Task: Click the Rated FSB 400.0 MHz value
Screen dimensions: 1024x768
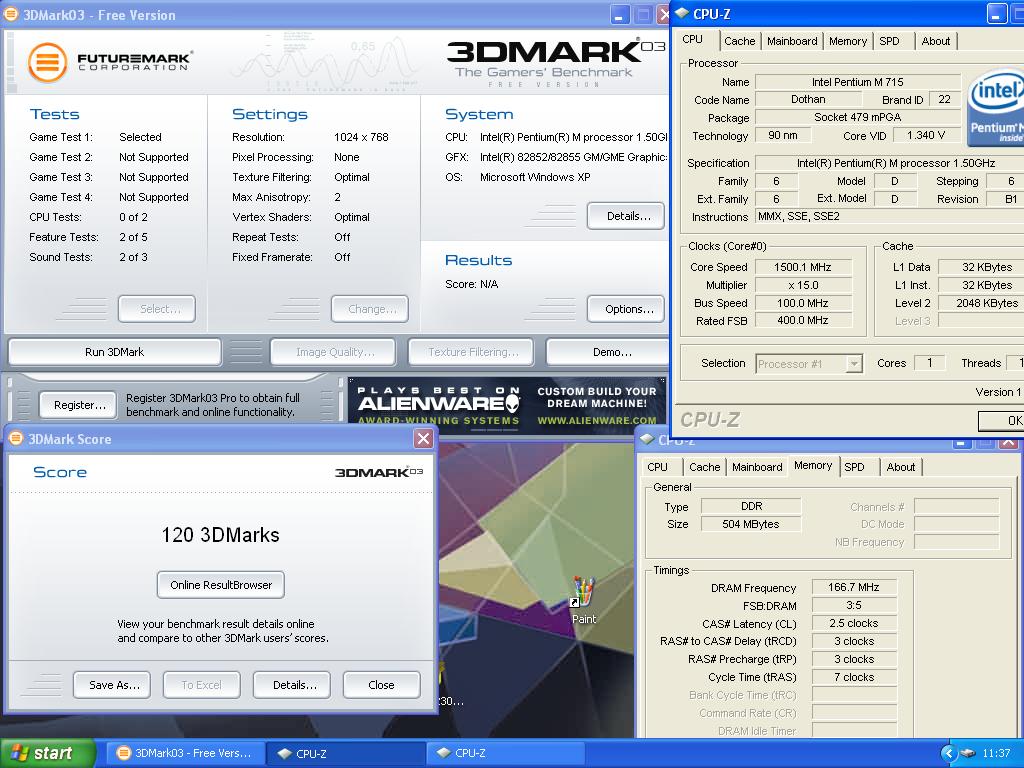Action: 803,321
